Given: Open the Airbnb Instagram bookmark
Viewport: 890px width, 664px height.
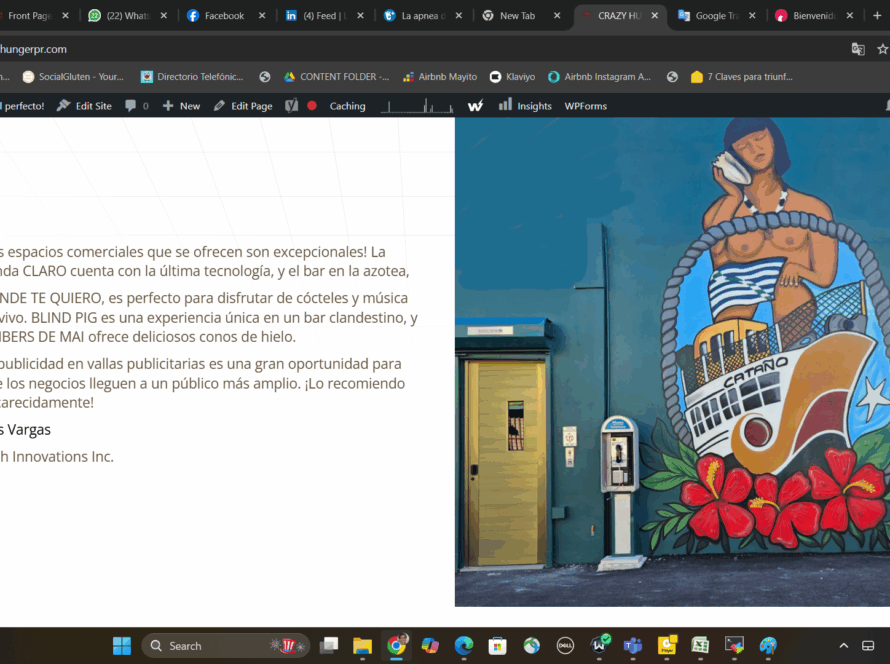Looking at the screenshot, I should [599, 77].
